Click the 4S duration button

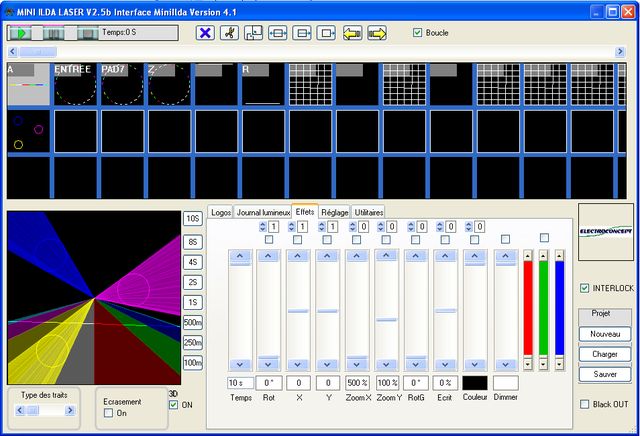tap(193, 262)
